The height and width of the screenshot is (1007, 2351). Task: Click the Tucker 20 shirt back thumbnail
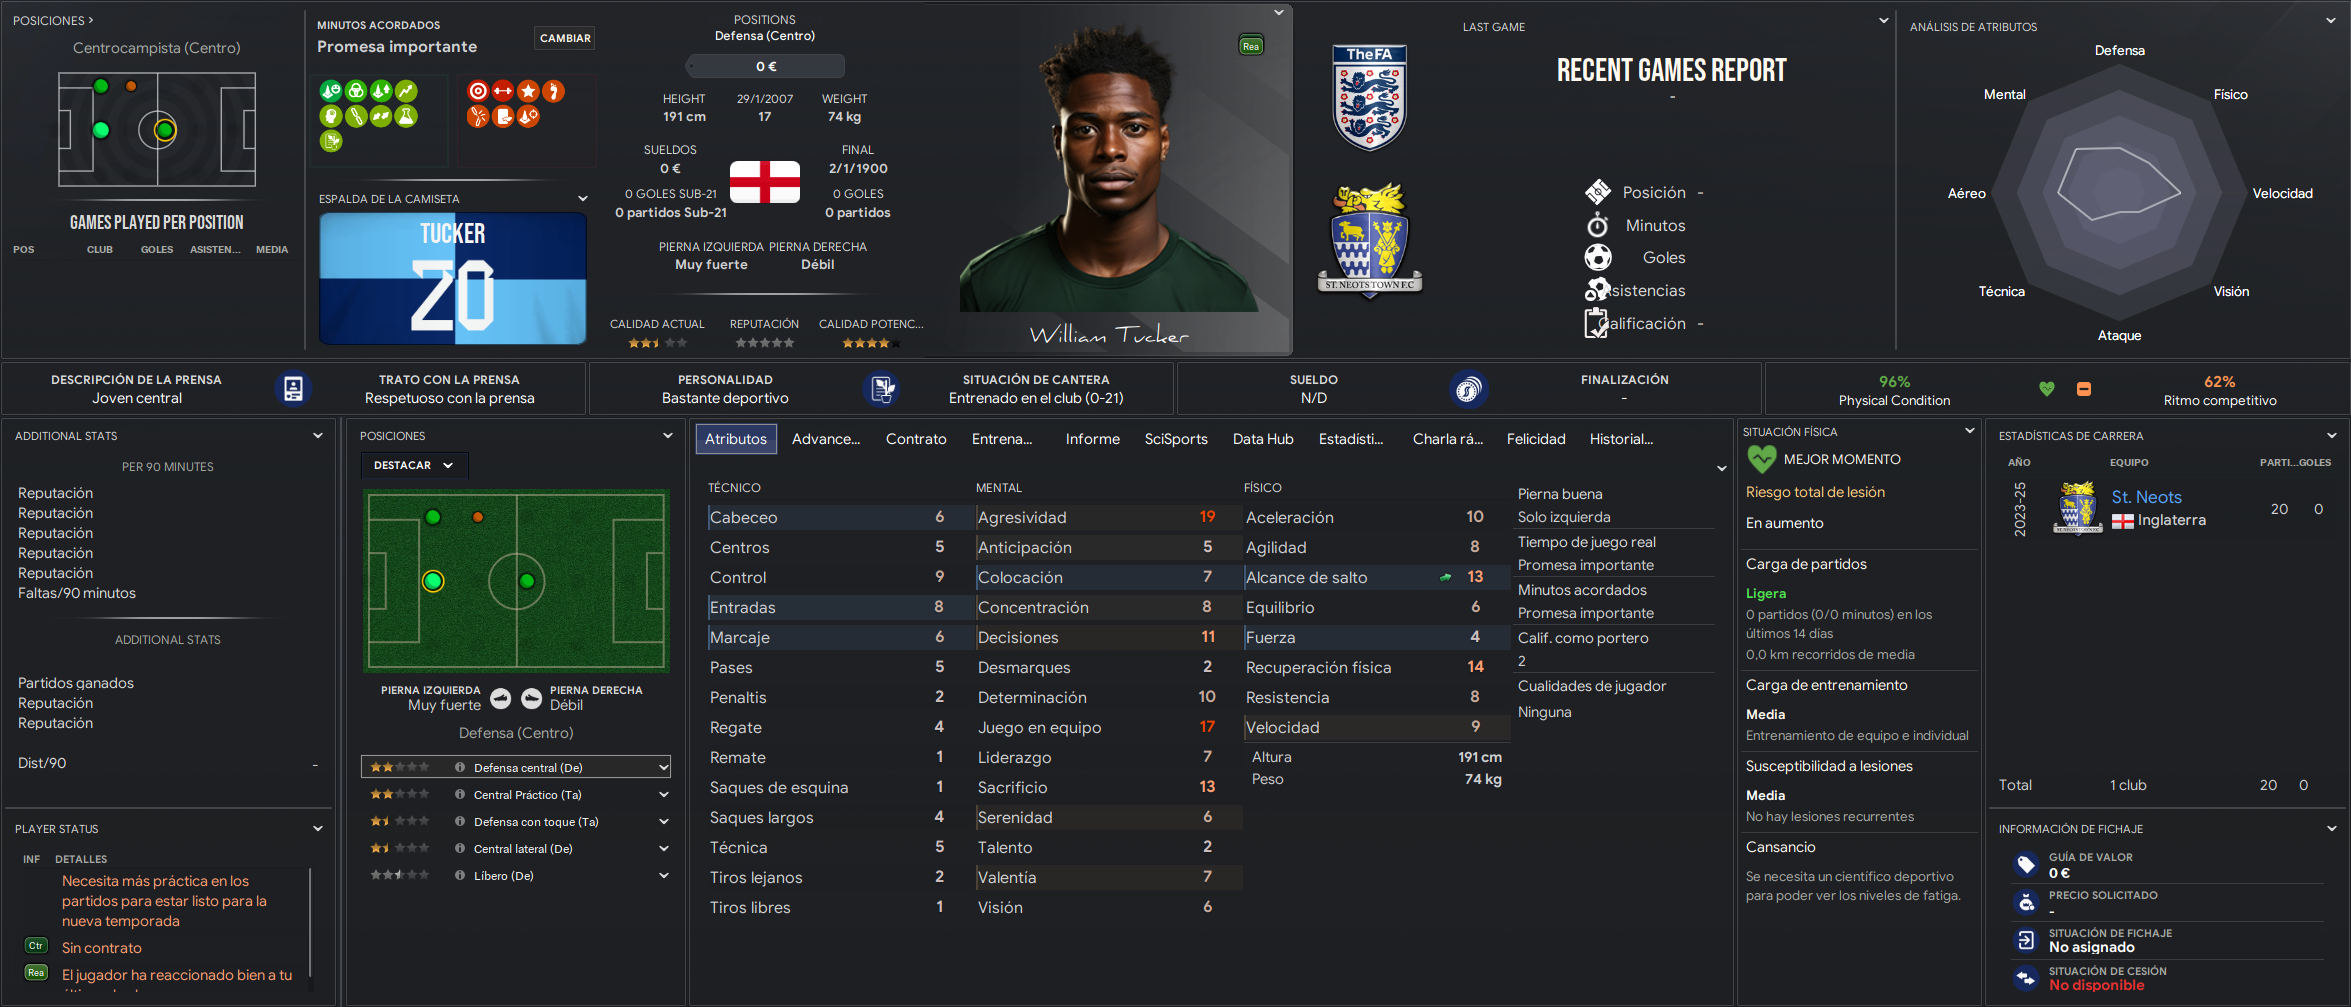pos(453,278)
